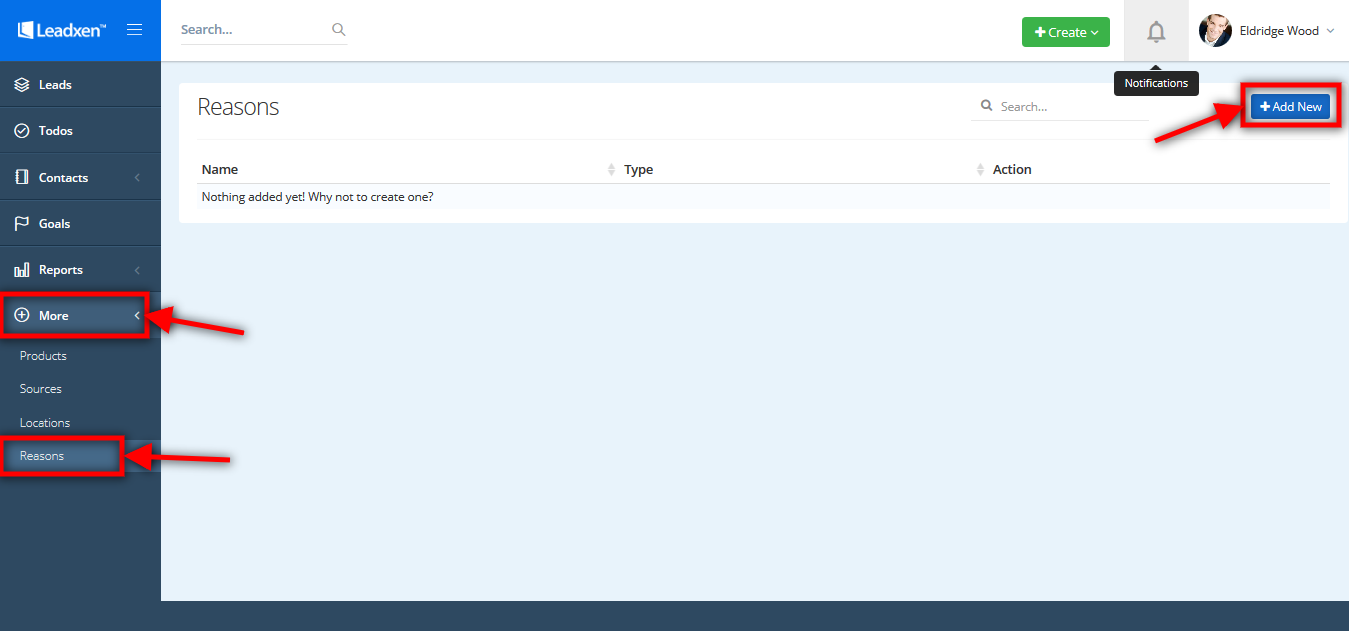This screenshot has height=631, width=1349.
Task: Click the More plus-circle icon
Action: click(x=22, y=316)
